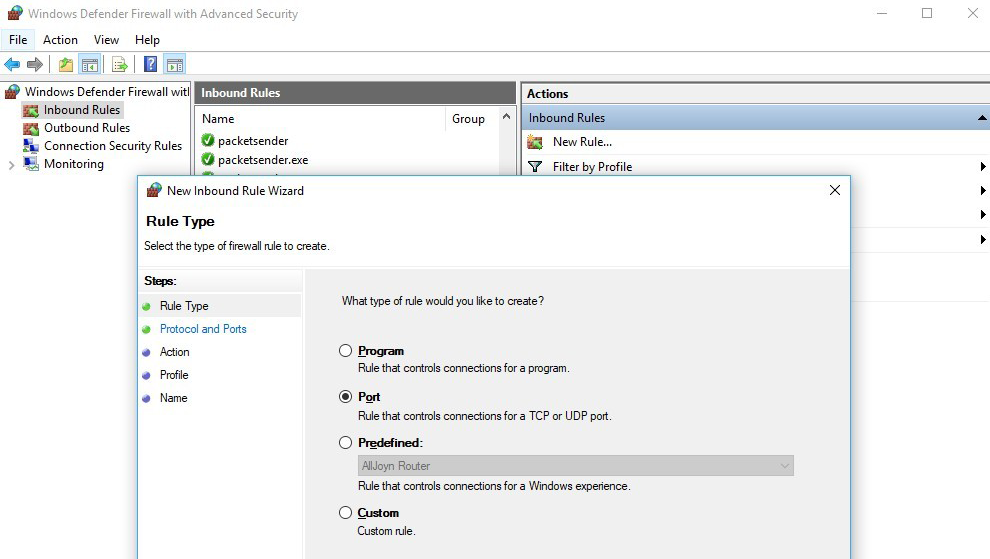Open the Action menu
The width and height of the screenshot is (990, 559).
pyautogui.click(x=60, y=40)
